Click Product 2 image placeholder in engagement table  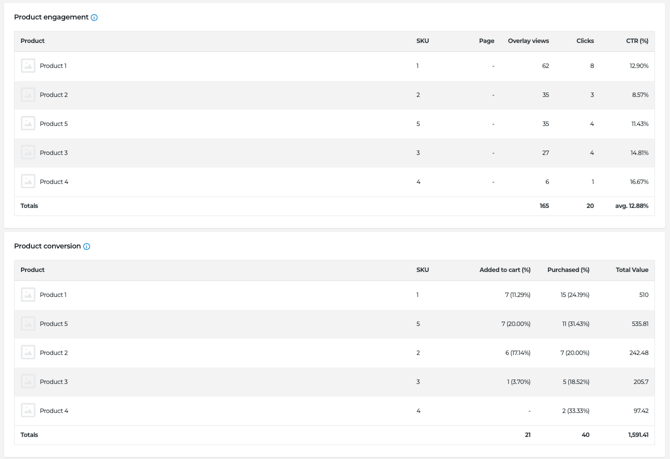coord(28,95)
